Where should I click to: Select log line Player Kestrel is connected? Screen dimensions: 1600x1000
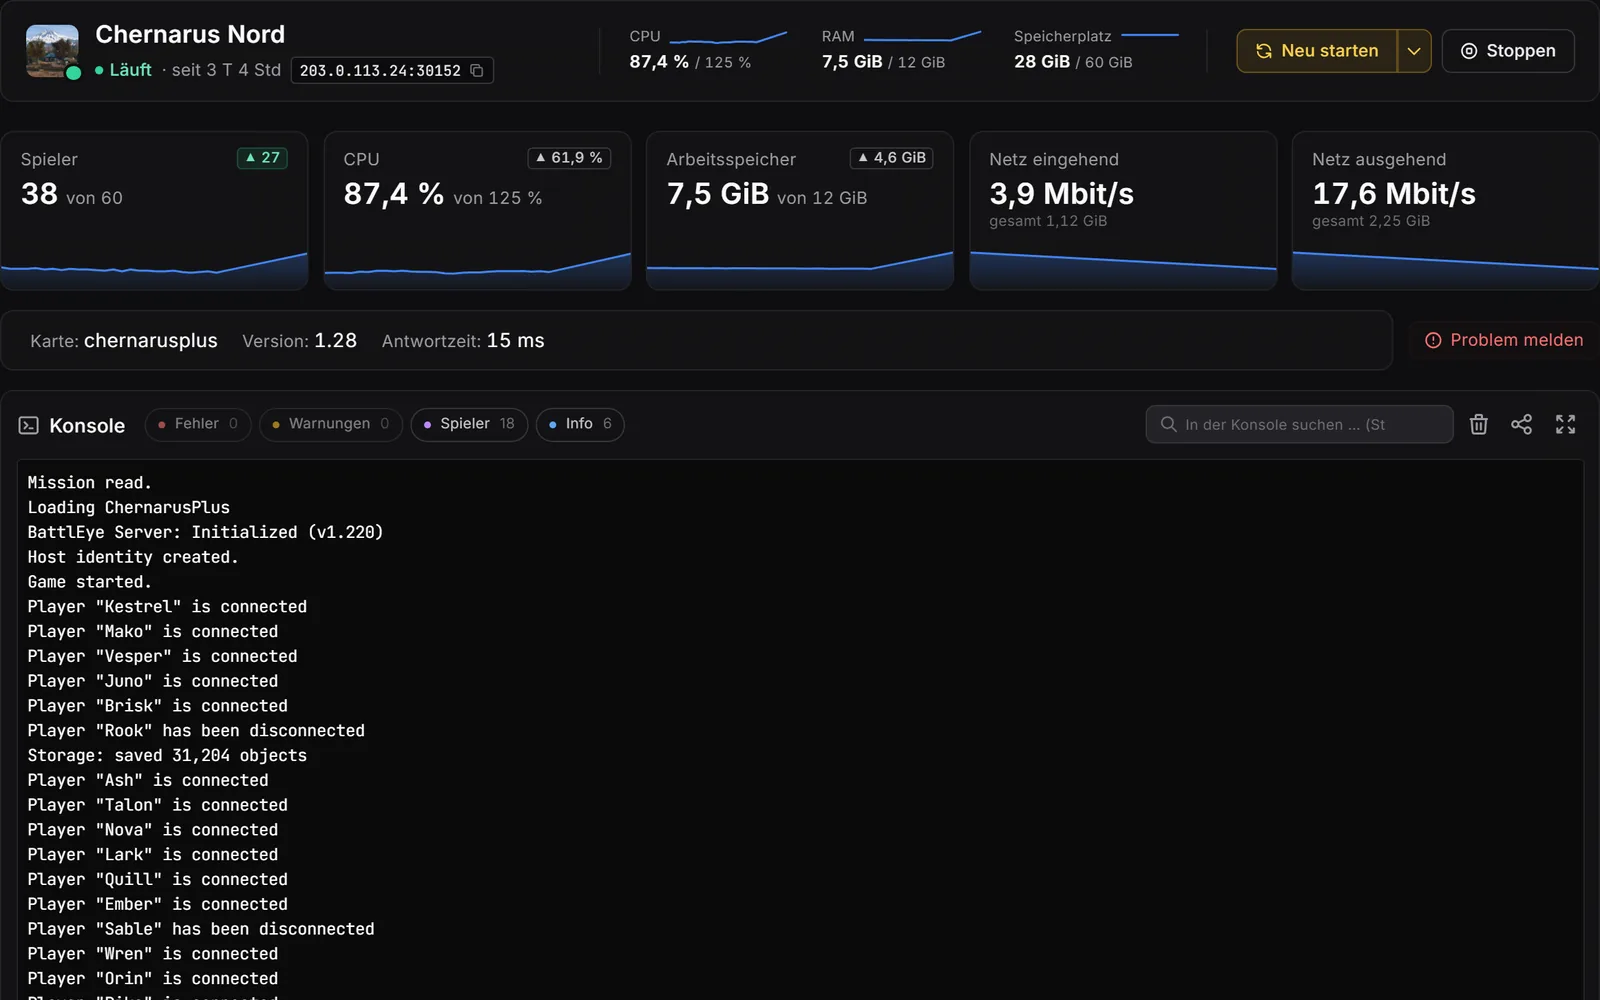click(x=167, y=606)
